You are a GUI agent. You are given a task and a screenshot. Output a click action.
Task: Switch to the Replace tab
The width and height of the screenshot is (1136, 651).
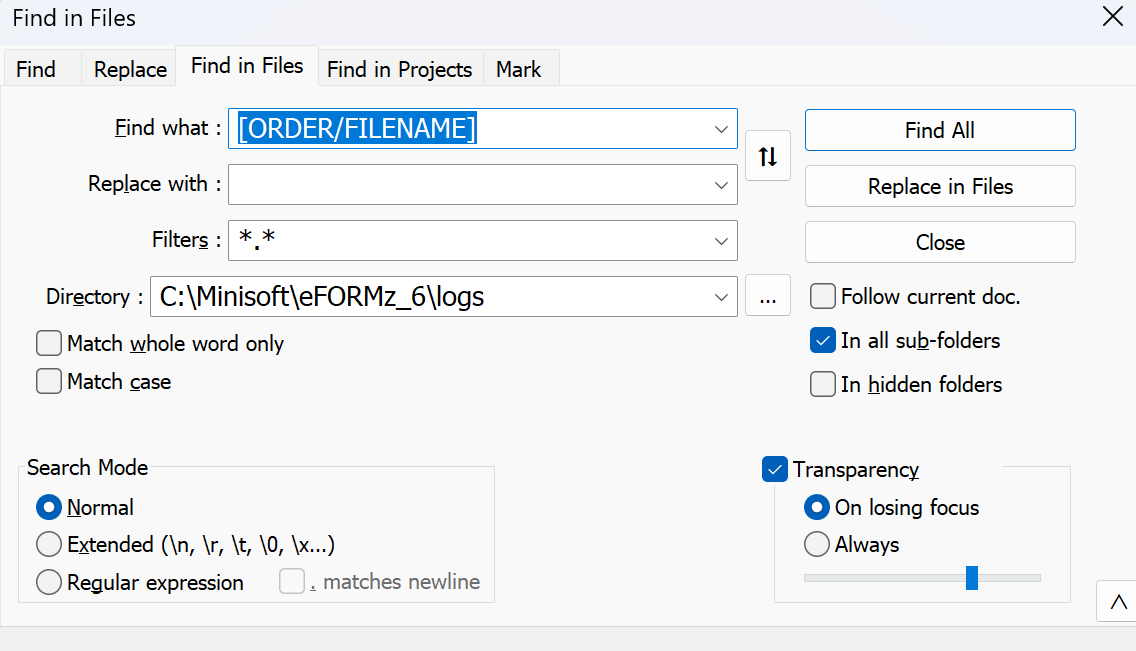coord(130,70)
